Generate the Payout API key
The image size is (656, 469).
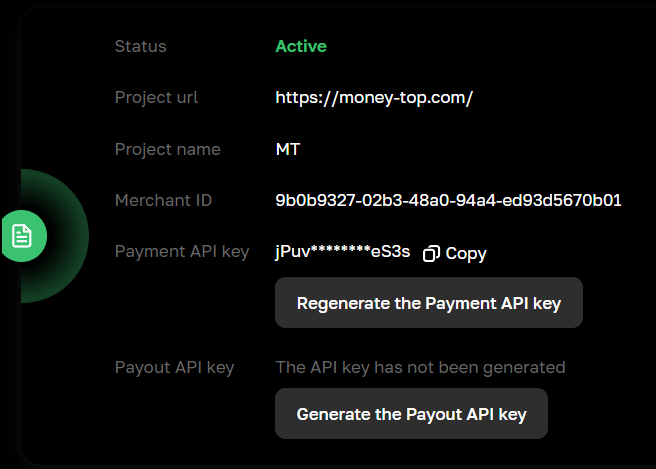(411, 413)
